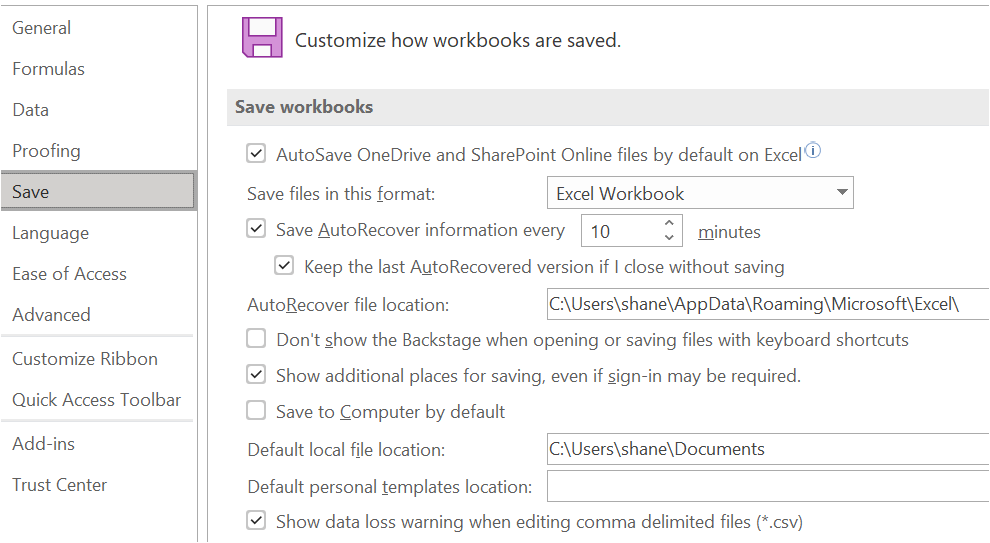The width and height of the screenshot is (990, 543).
Task: Click the purple floppy disk save icon
Action: pyautogui.click(x=262, y=37)
